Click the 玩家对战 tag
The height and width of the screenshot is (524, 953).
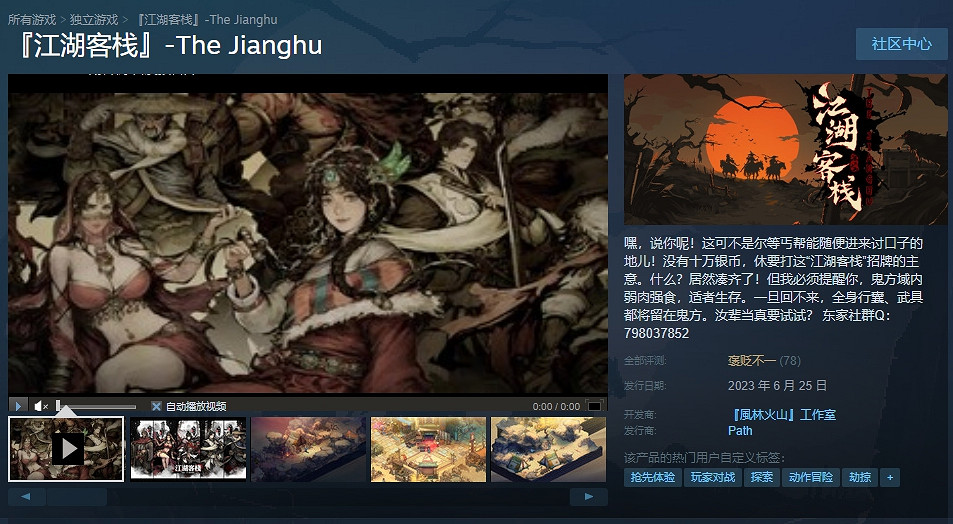pyautogui.click(x=713, y=477)
